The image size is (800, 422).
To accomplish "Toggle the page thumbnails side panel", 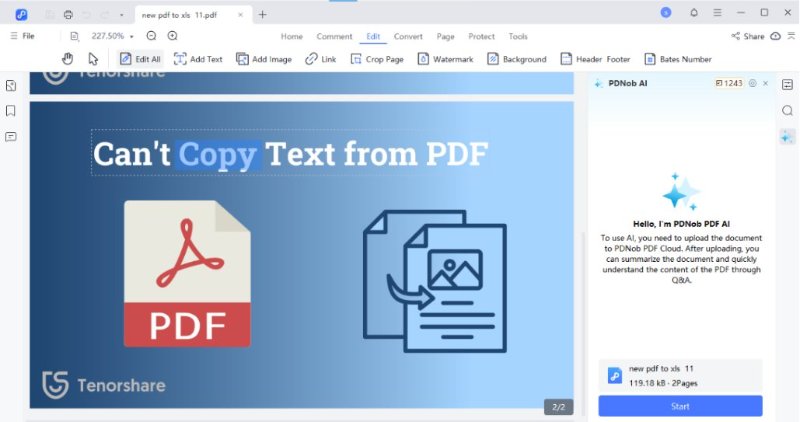I will 11,85.
